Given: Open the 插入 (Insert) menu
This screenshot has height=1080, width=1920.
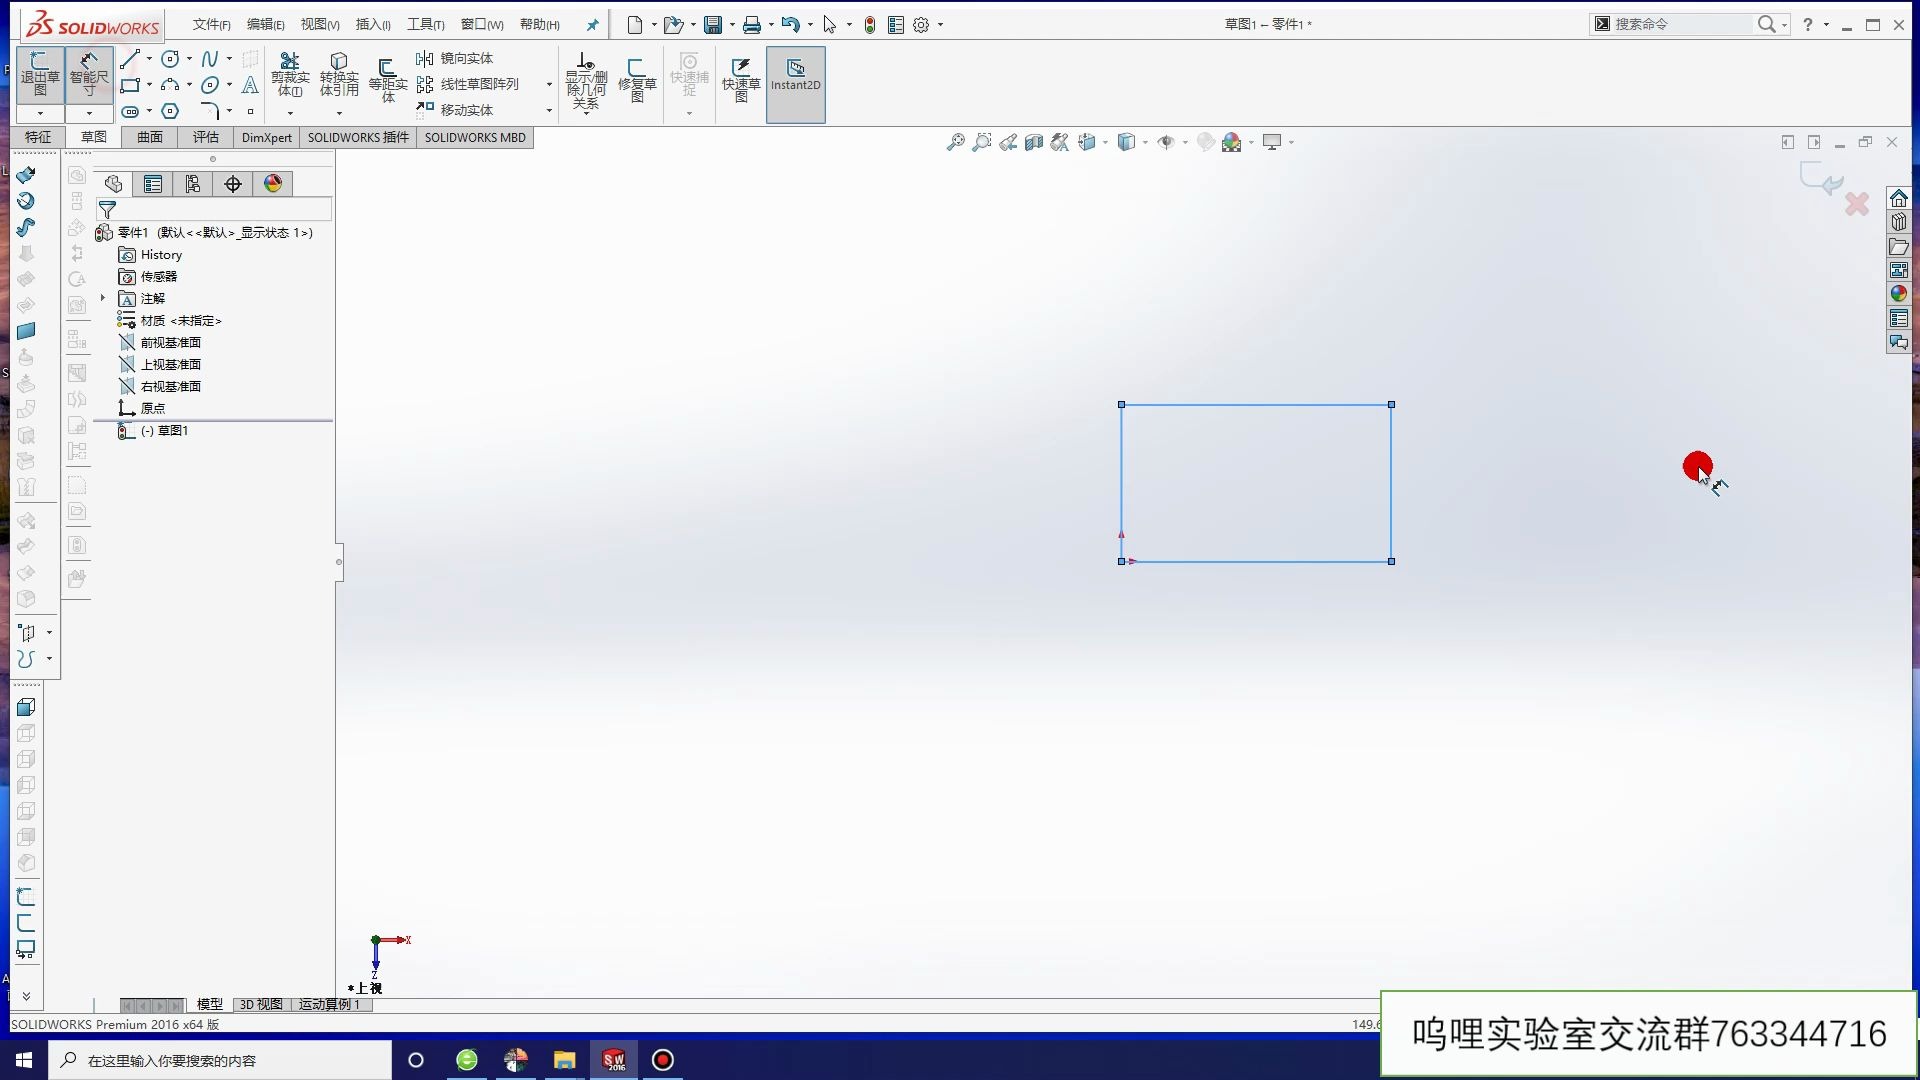Looking at the screenshot, I should point(373,24).
